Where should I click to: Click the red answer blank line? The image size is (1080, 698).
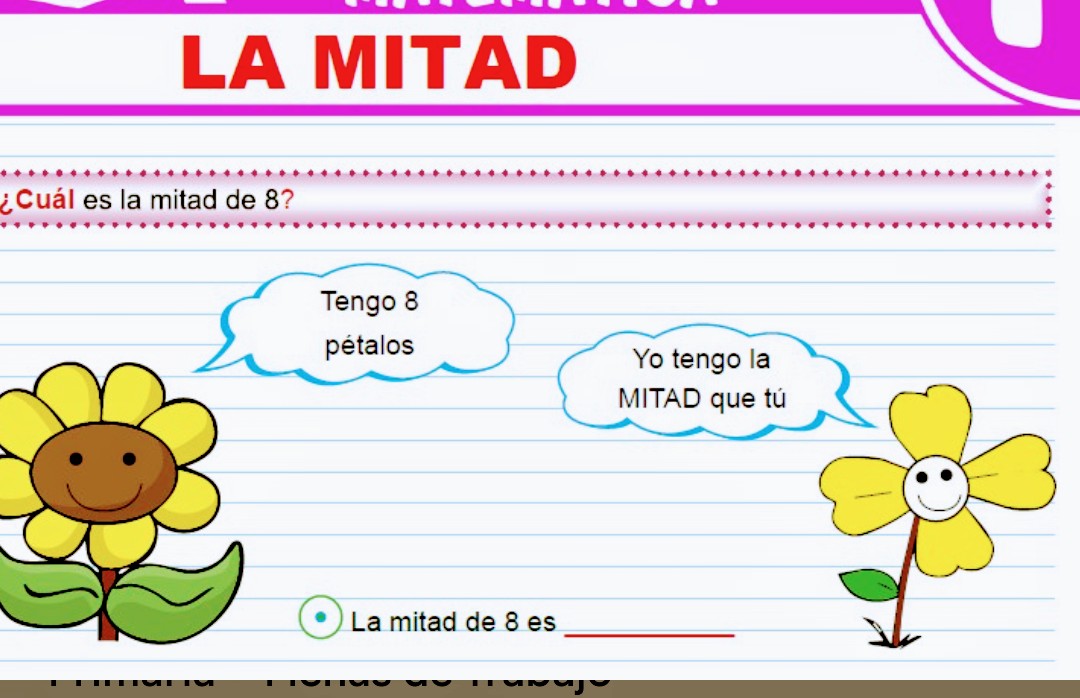click(650, 635)
